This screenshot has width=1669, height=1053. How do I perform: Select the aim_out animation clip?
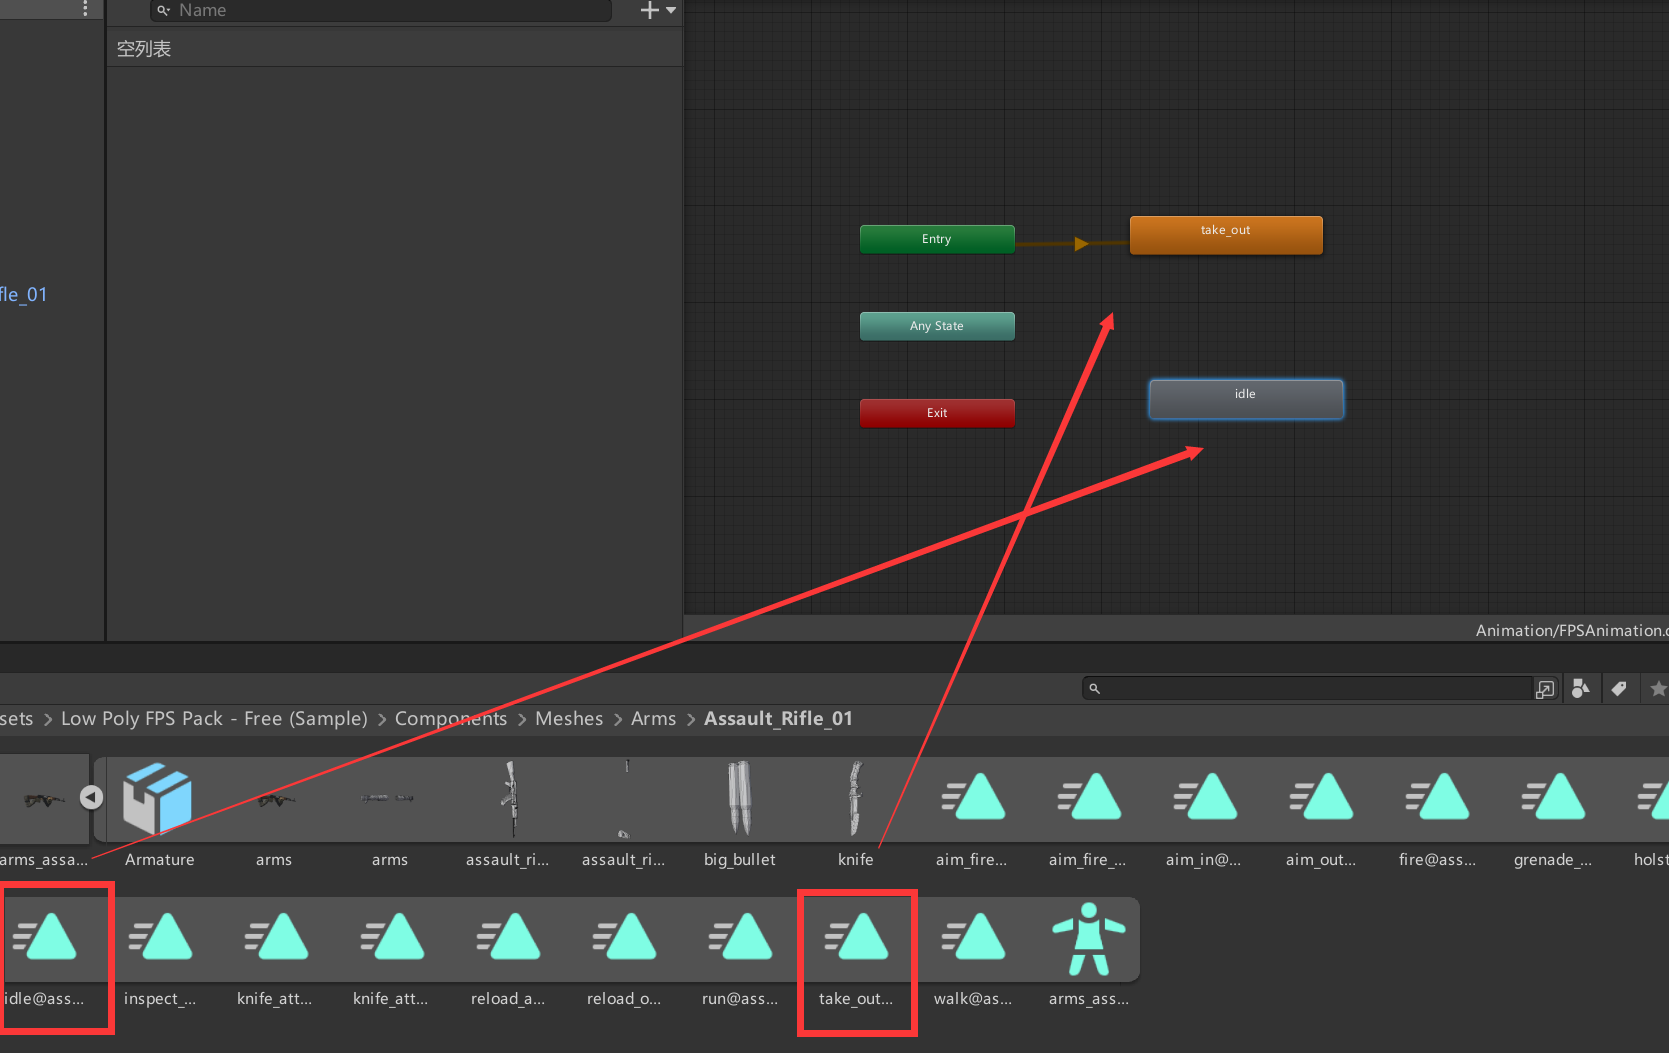(x=1320, y=813)
